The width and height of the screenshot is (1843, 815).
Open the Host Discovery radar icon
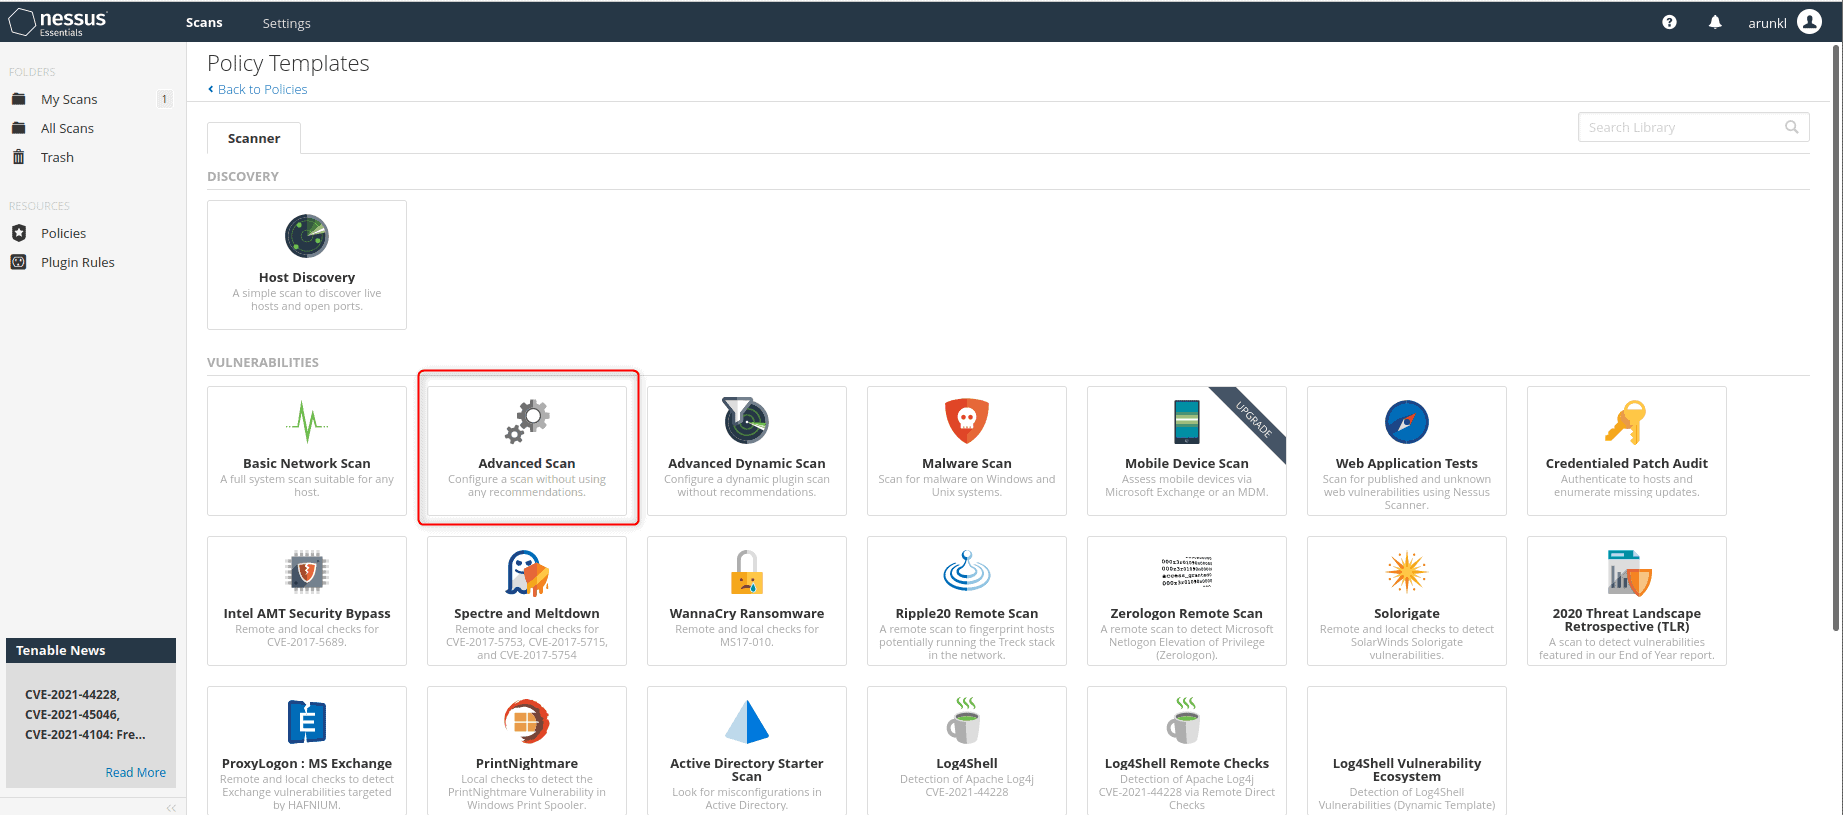click(x=307, y=236)
